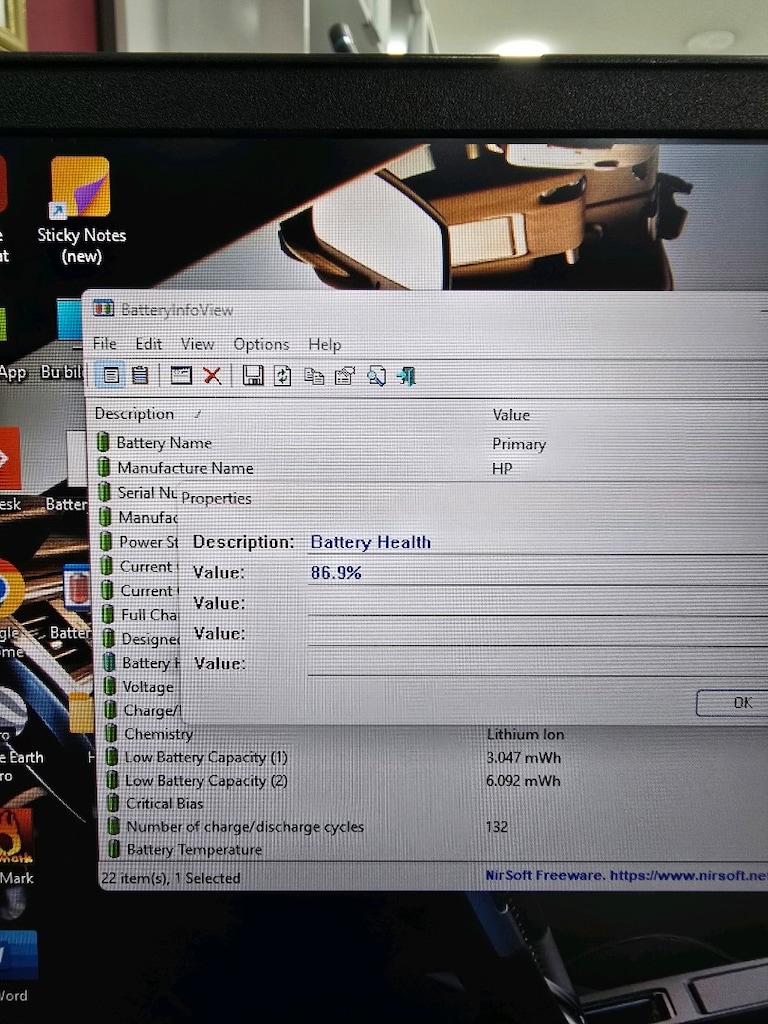The width and height of the screenshot is (768, 1024).
Task: Click the Battery Health description field
Action: 537,542
